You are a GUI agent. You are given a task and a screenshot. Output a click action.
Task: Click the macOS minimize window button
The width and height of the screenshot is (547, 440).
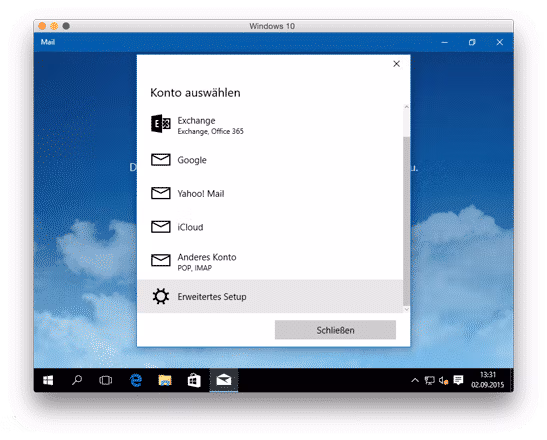click(x=54, y=26)
